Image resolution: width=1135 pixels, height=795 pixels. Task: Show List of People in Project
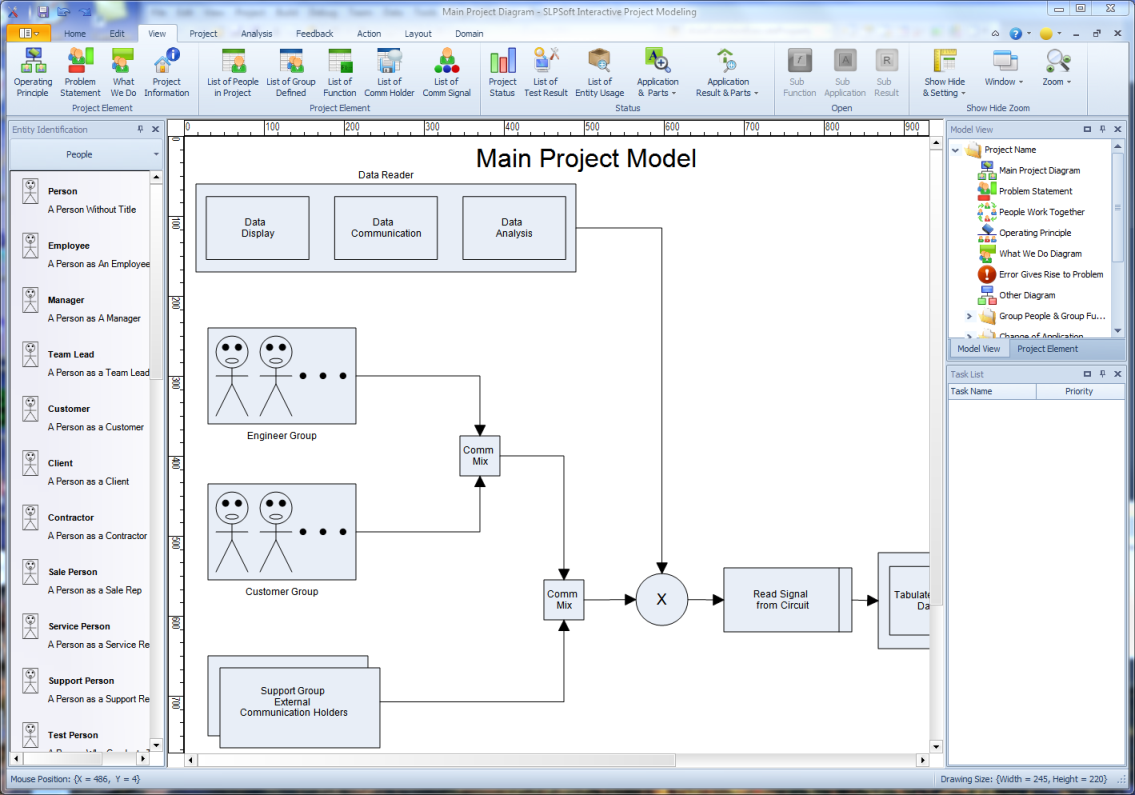[233, 72]
